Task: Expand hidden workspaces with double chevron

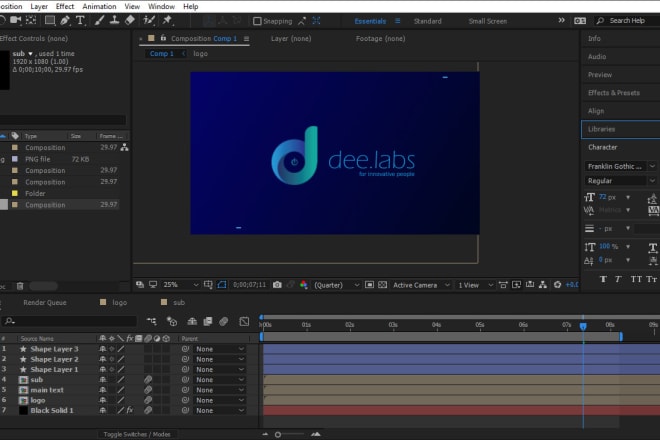Action: (561, 20)
